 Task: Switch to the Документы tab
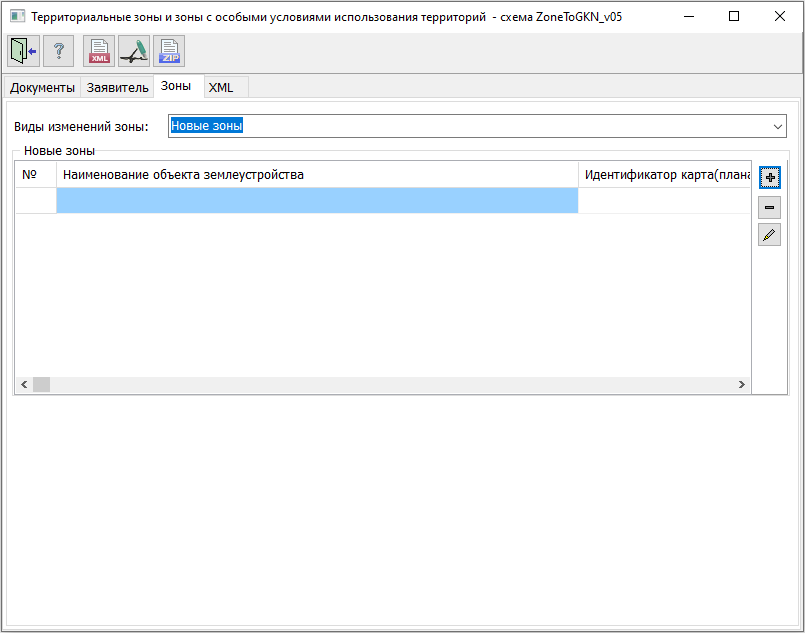click(42, 88)
